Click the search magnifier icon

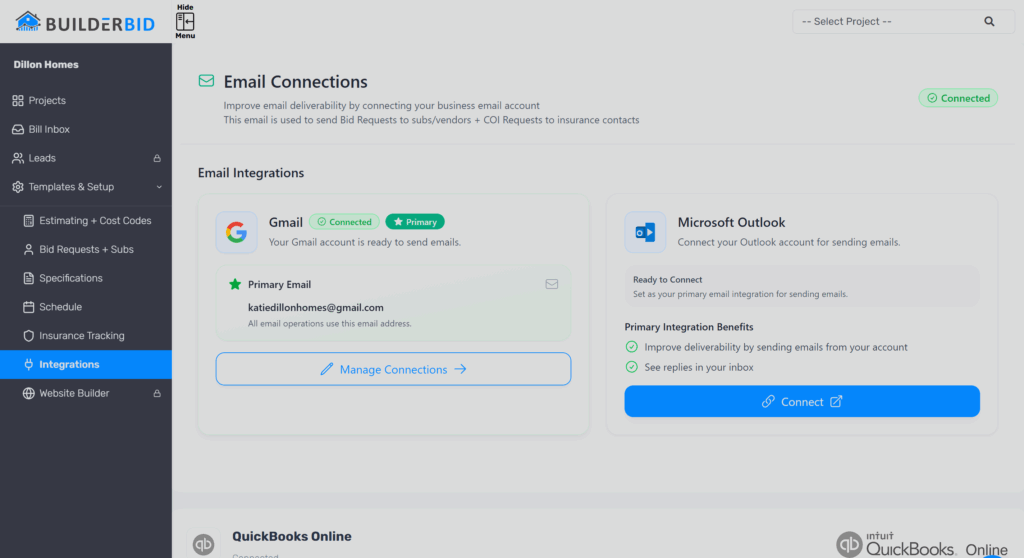[x=989, y=21]
